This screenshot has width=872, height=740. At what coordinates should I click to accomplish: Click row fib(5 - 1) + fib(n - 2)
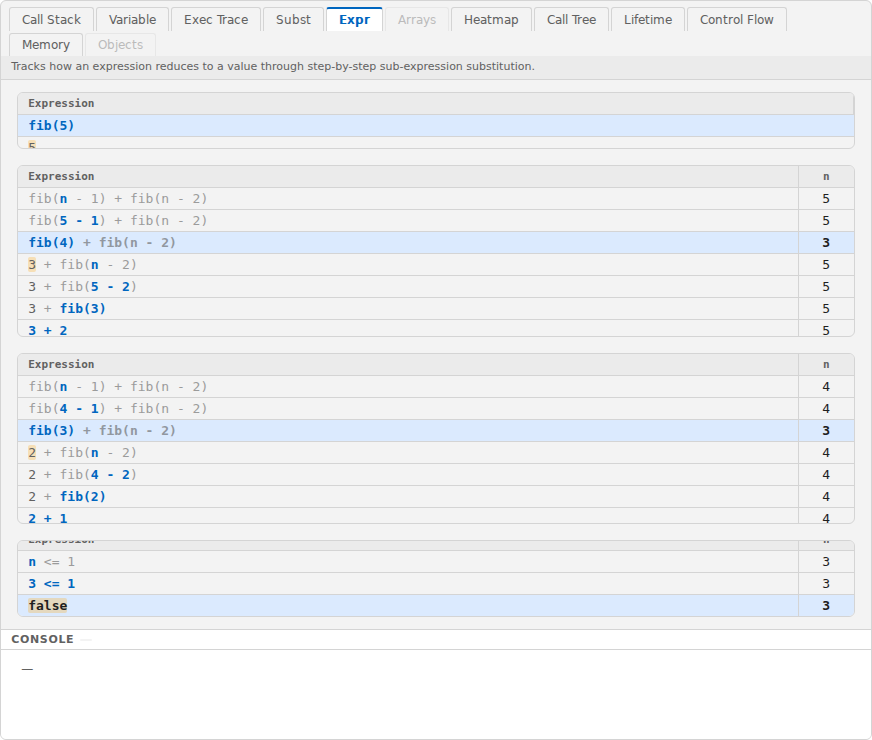[x=435, y=221]
